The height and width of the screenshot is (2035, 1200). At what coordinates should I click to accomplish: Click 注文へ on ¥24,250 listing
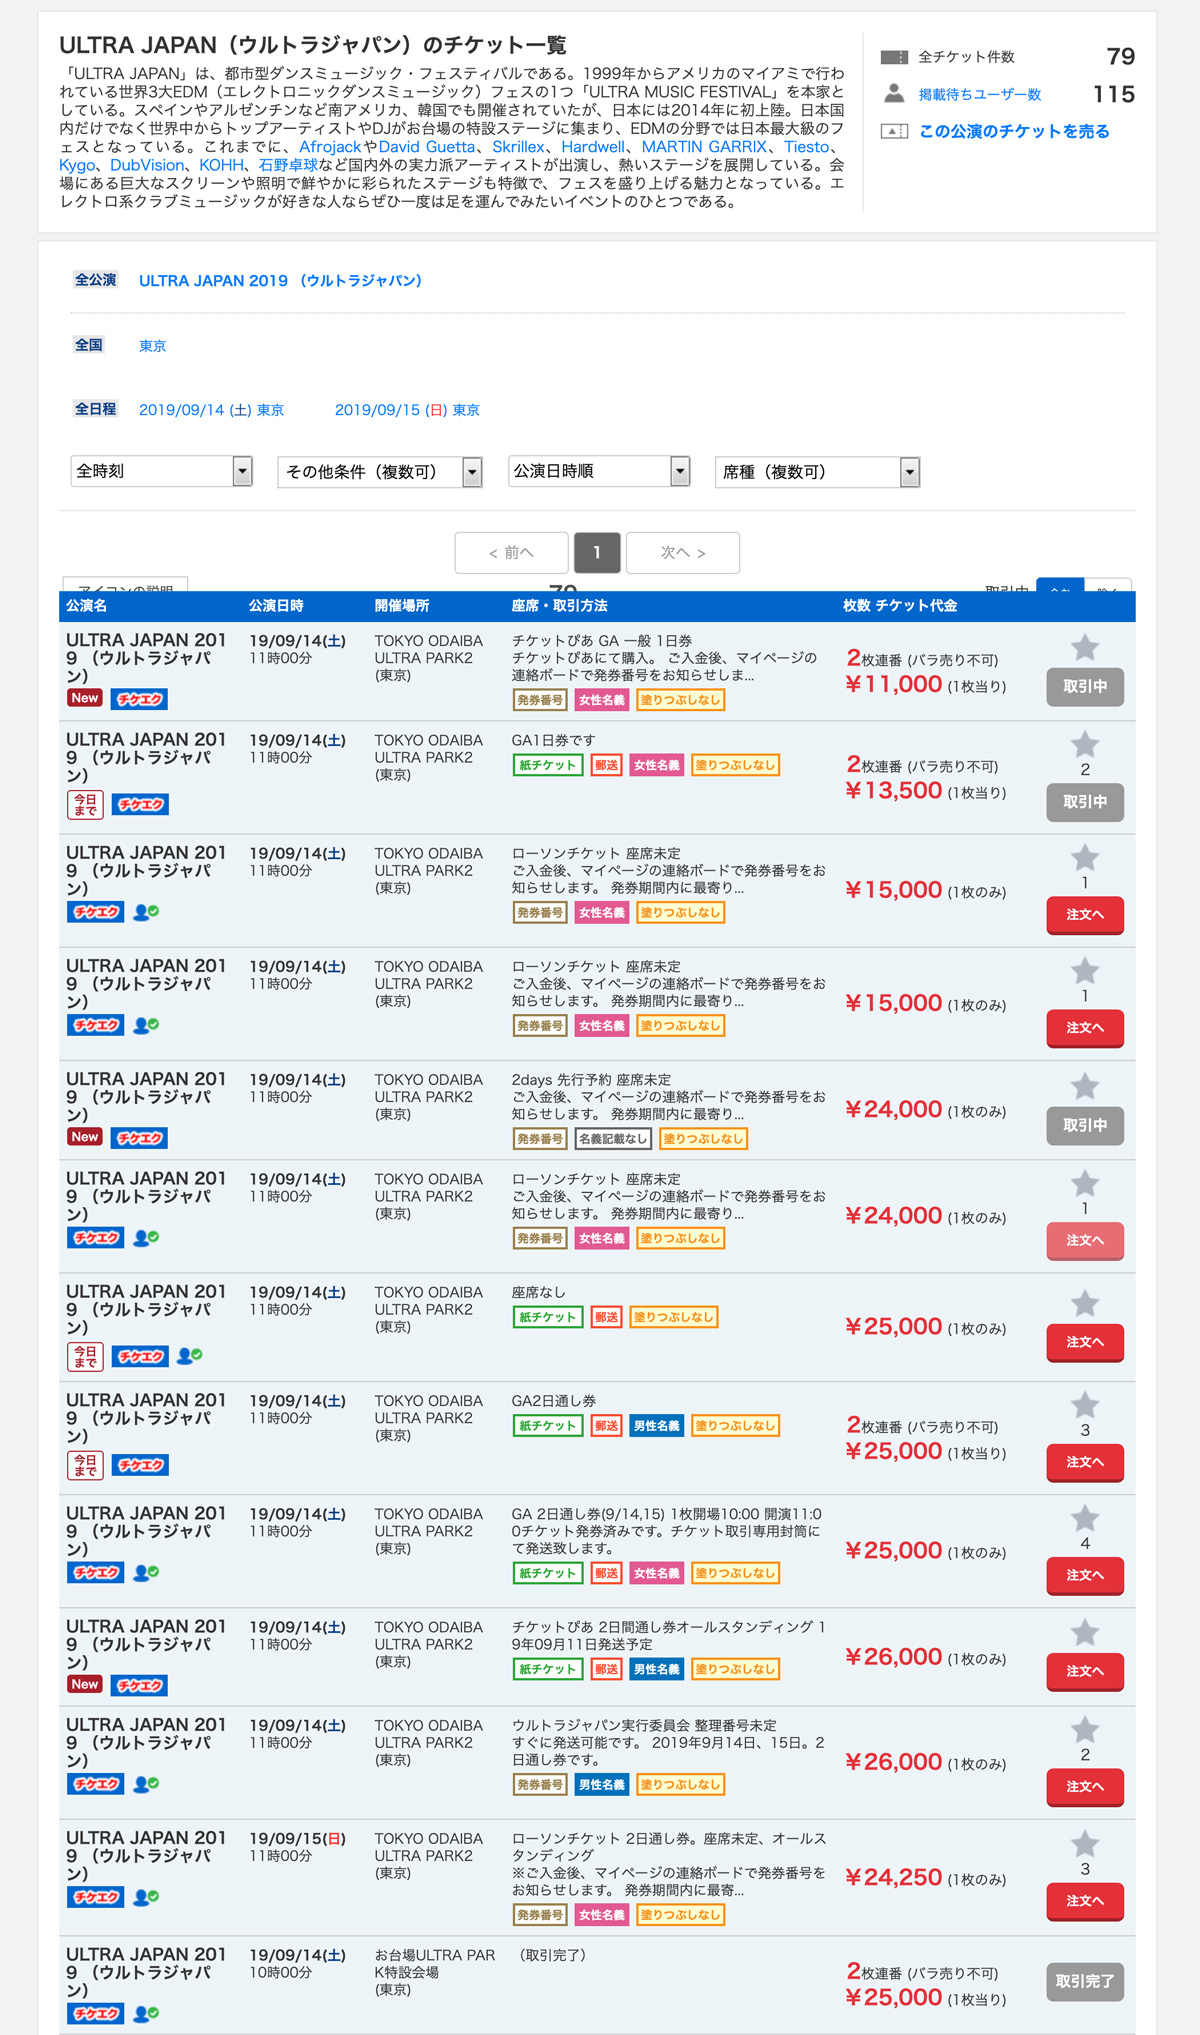pos(1085,1901)
